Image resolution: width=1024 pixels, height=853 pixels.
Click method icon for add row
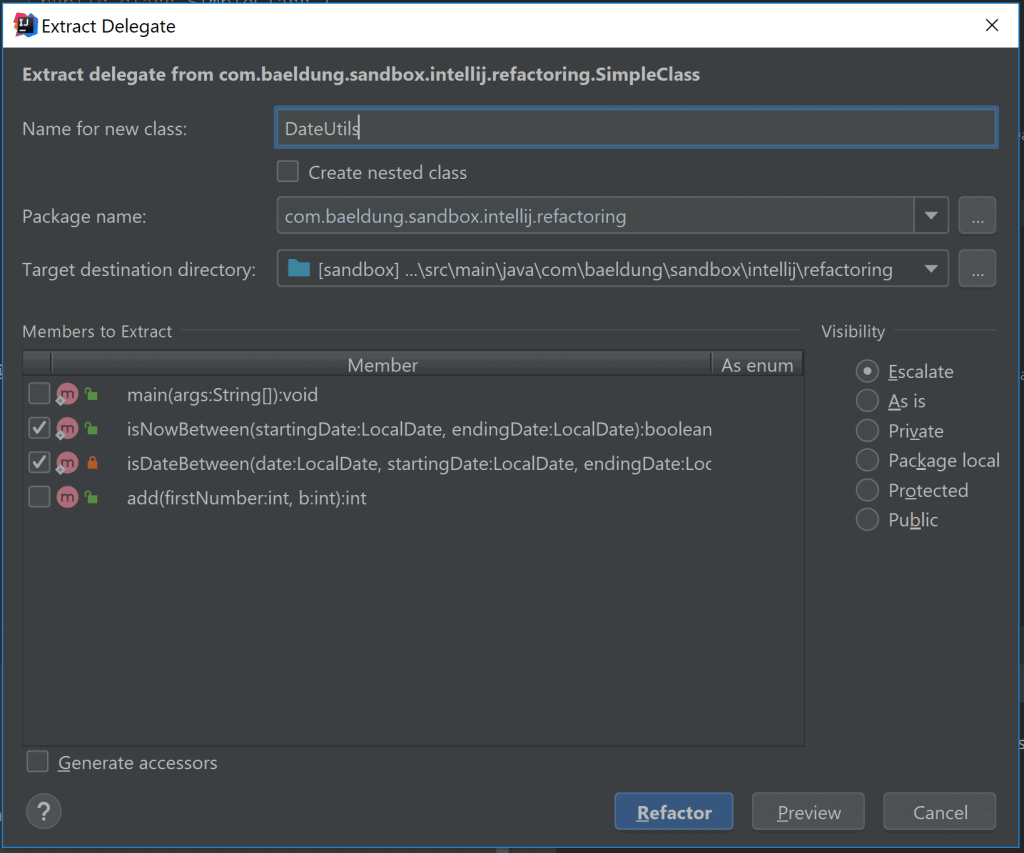pos(67,498)
